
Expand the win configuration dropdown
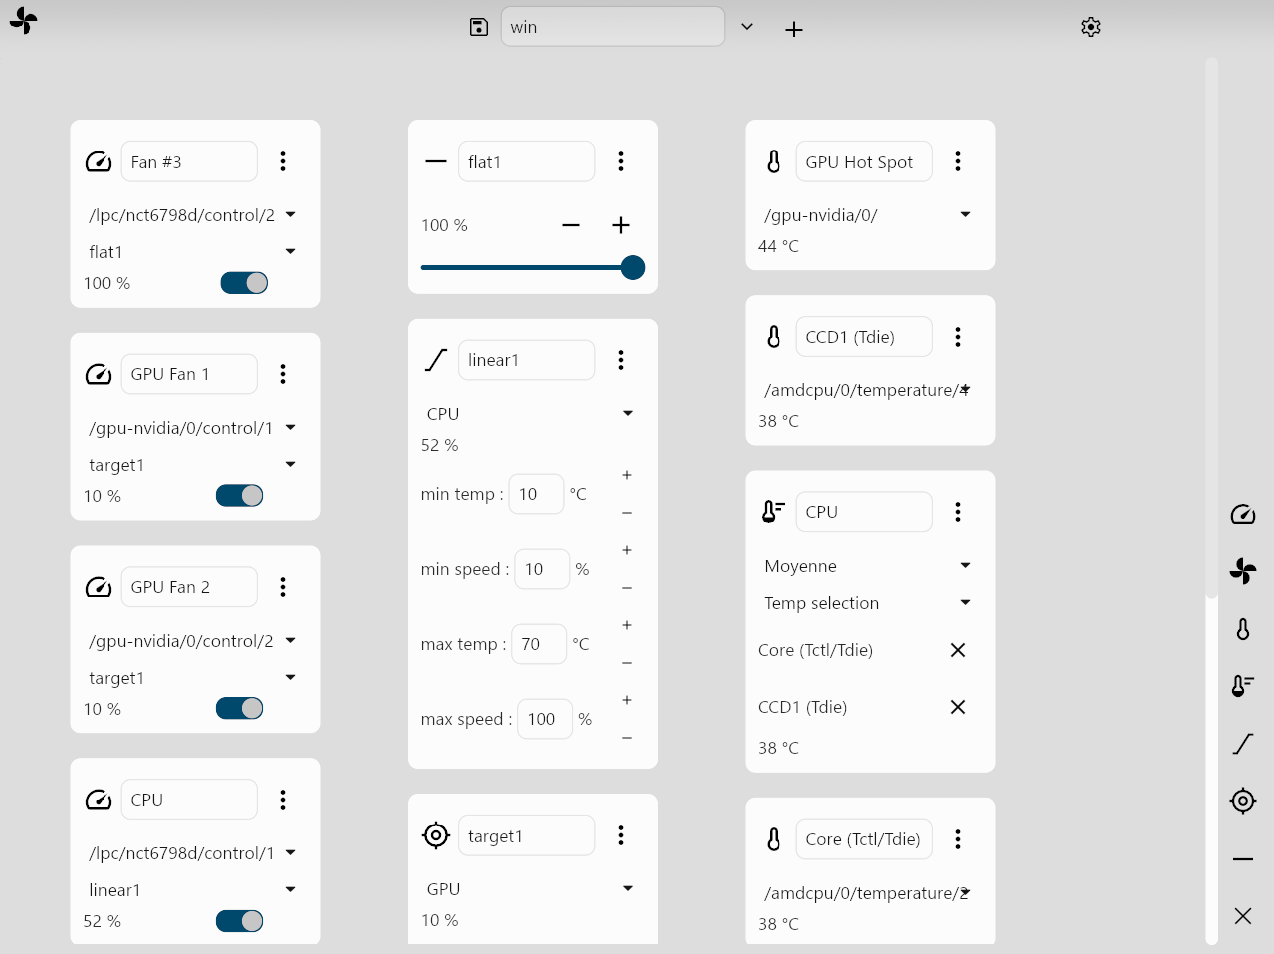(747, 27)
